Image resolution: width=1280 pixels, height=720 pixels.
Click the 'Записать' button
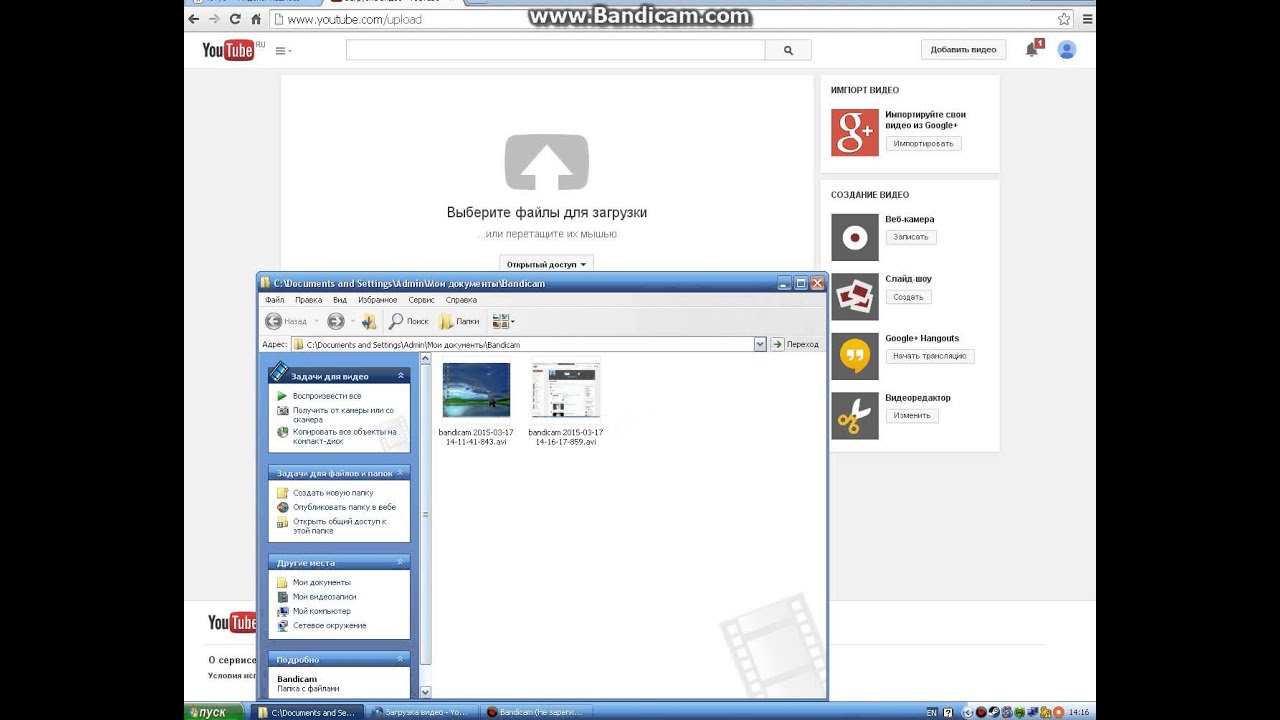coord(911,237)
